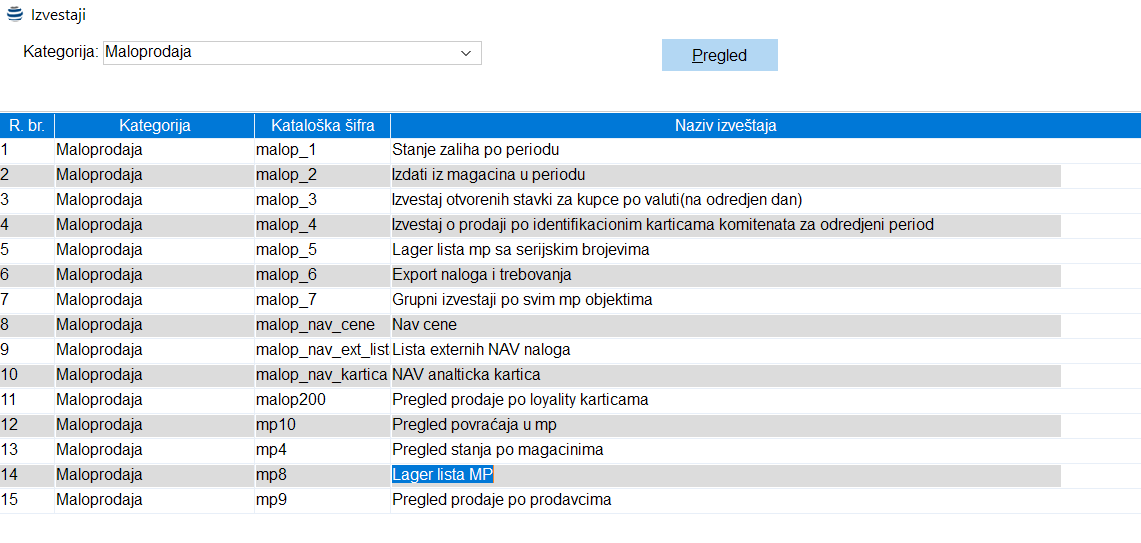
Task: Click the Kategorija column header
Action: click(x=154, y=125)
